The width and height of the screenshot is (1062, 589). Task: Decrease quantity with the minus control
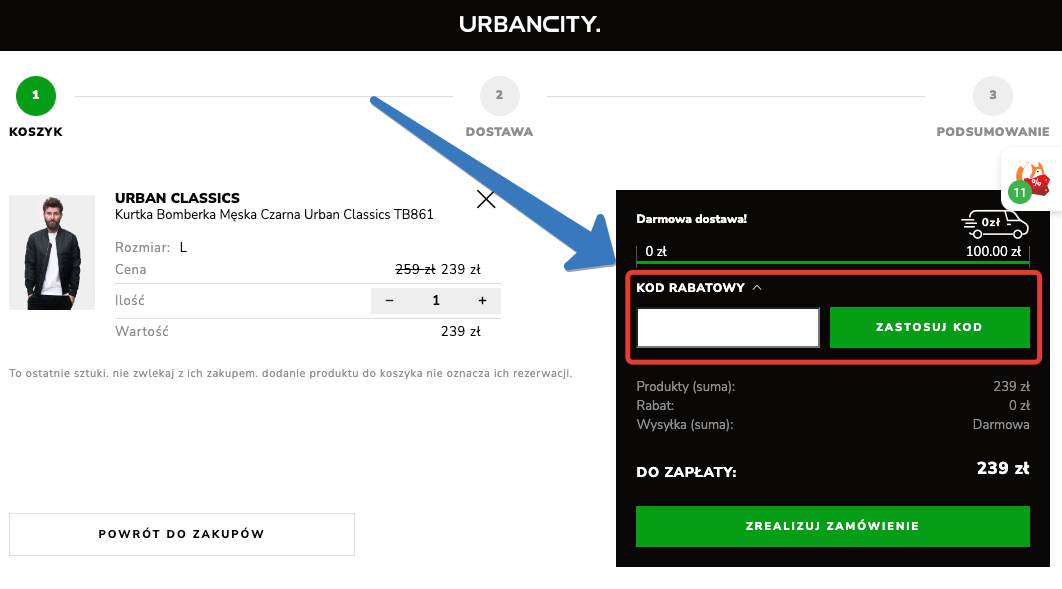pos(389,300)
